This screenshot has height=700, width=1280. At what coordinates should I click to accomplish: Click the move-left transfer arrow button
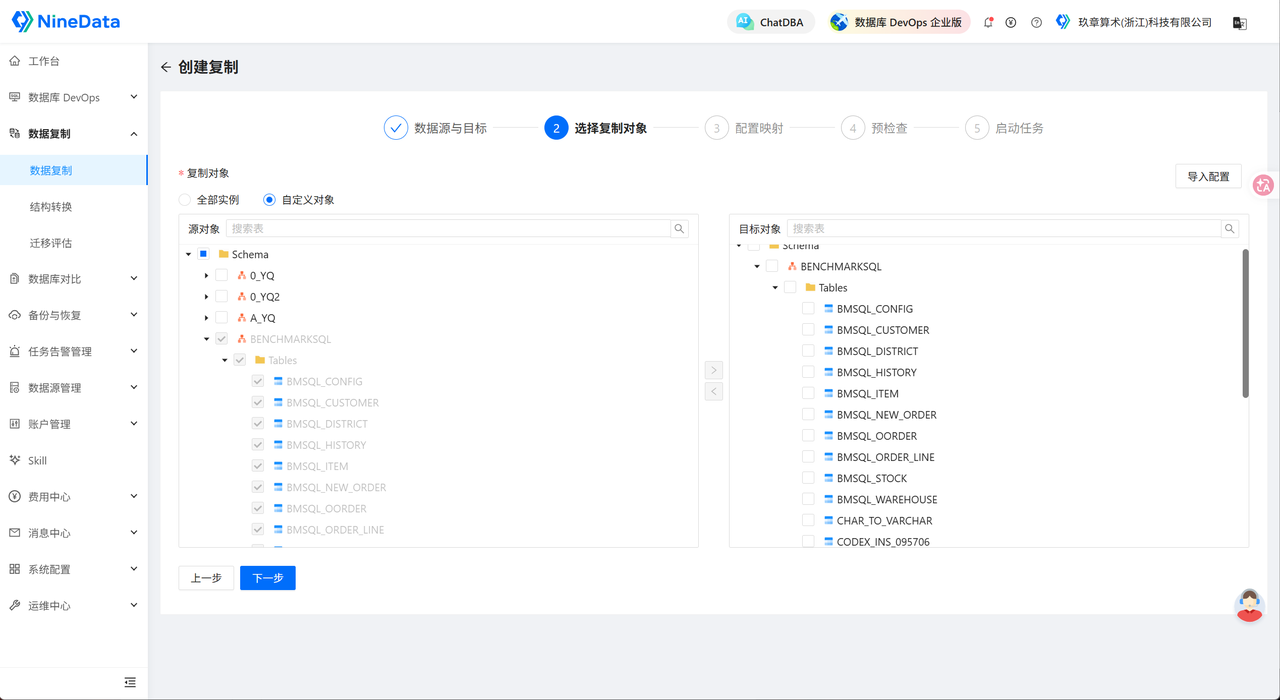[714, 392]
